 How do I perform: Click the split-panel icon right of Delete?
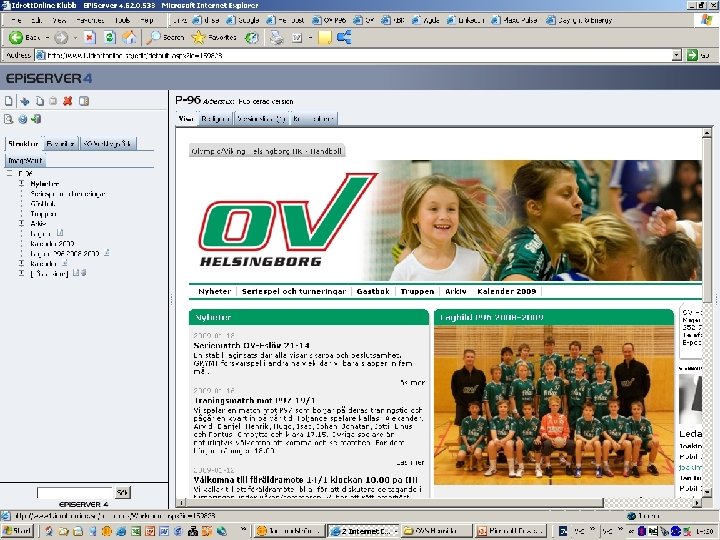(x=84, y=101)
